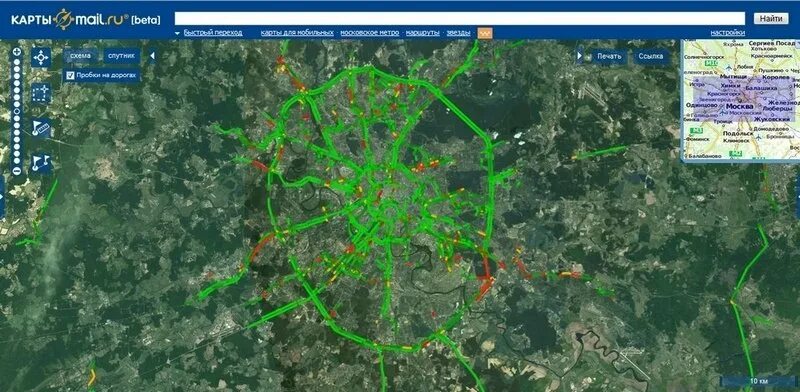Toggle the Пробки на дорогах checkbox
This screenshot has width=800, height=392.
coord(71,76)
